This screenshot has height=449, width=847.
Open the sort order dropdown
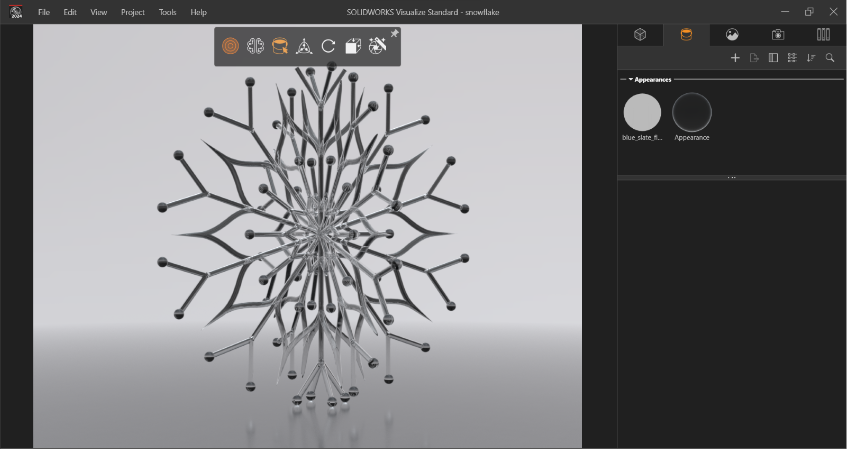click(x=811, y=58)
